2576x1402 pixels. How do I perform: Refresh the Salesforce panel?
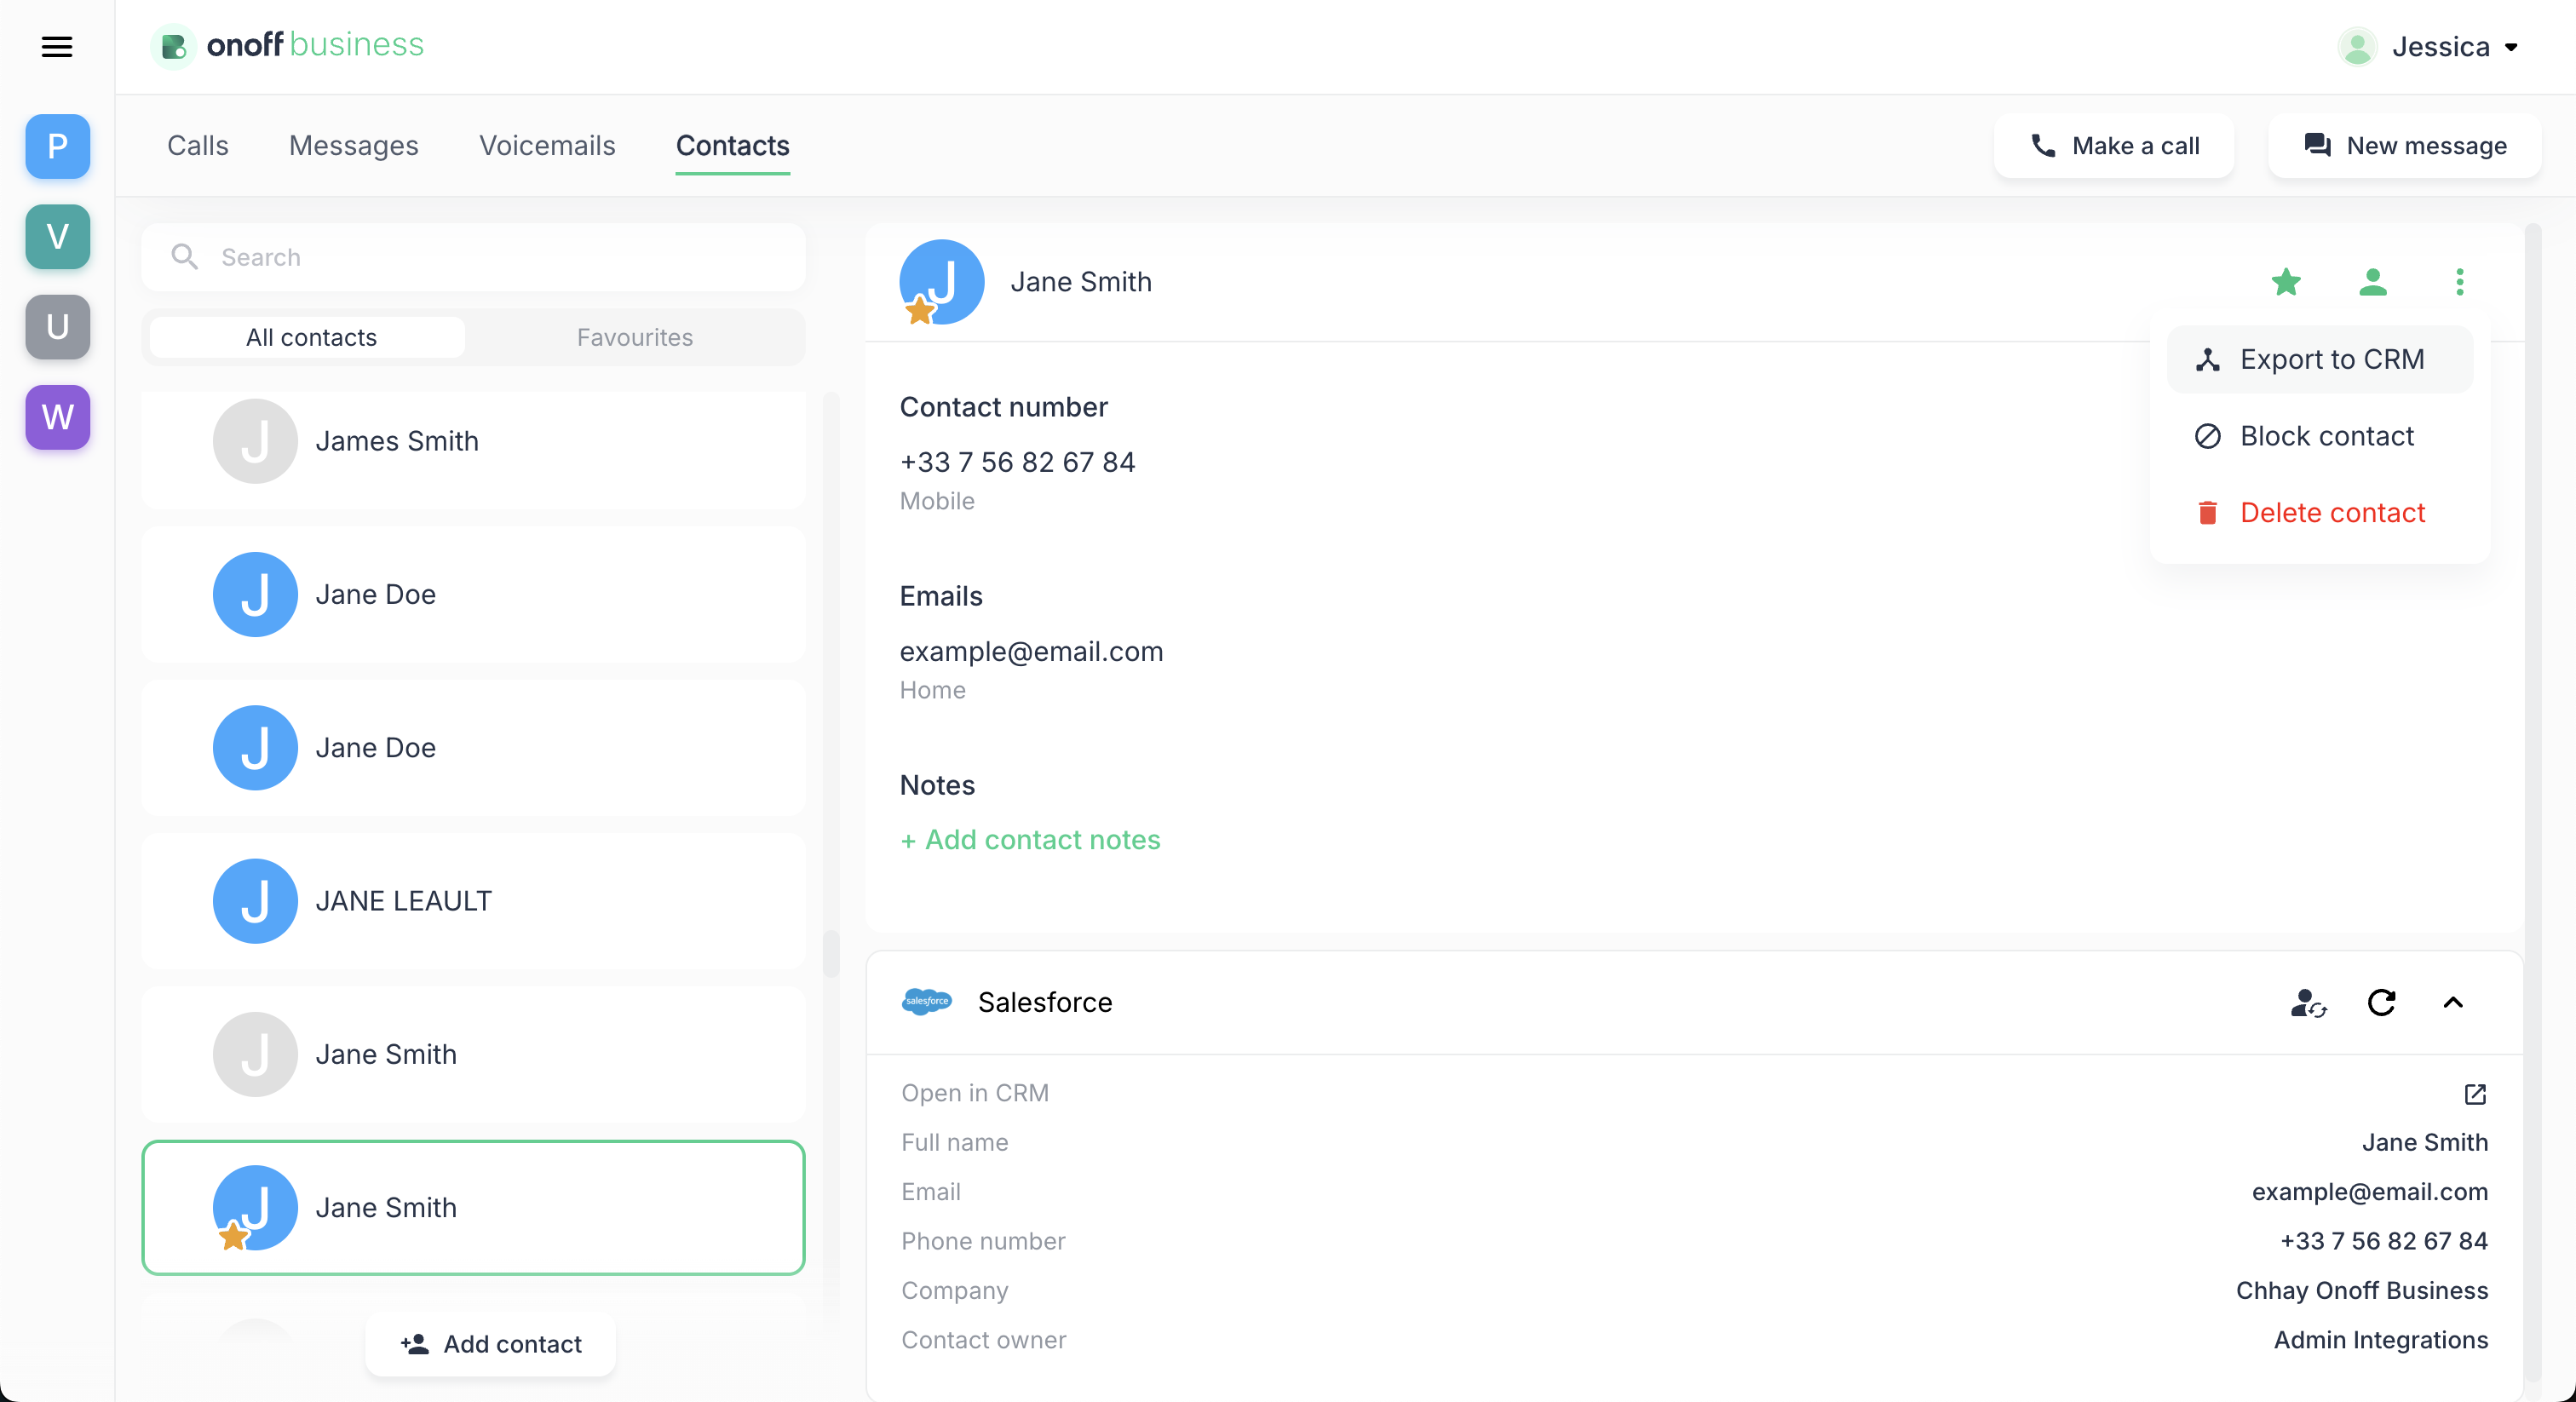point(2382,1003)
